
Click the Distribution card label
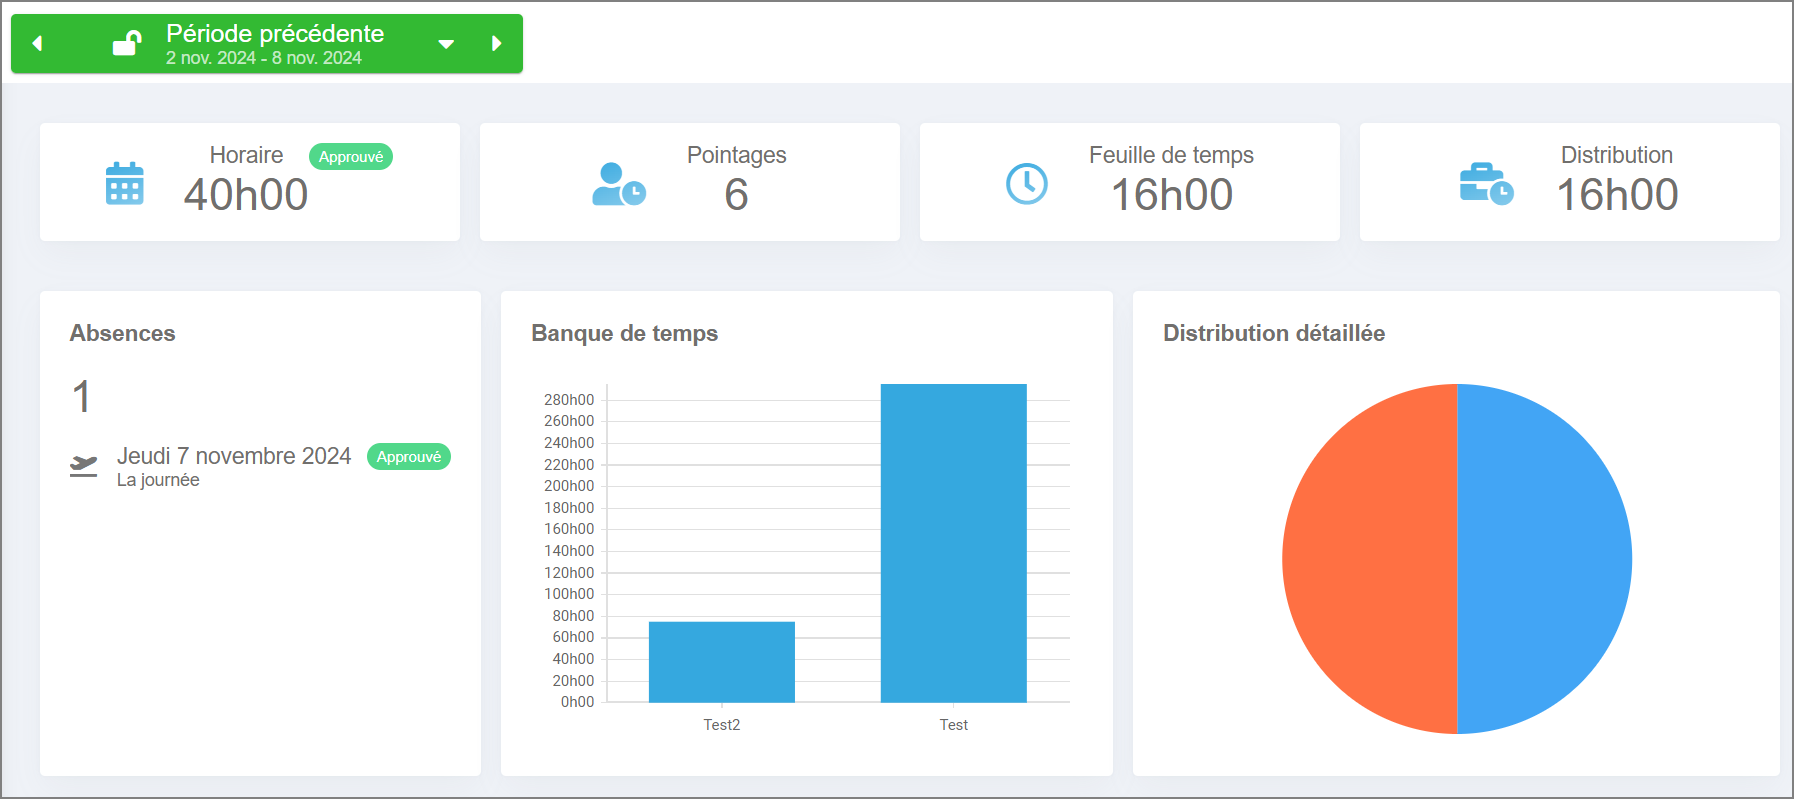pos(1617,155)
